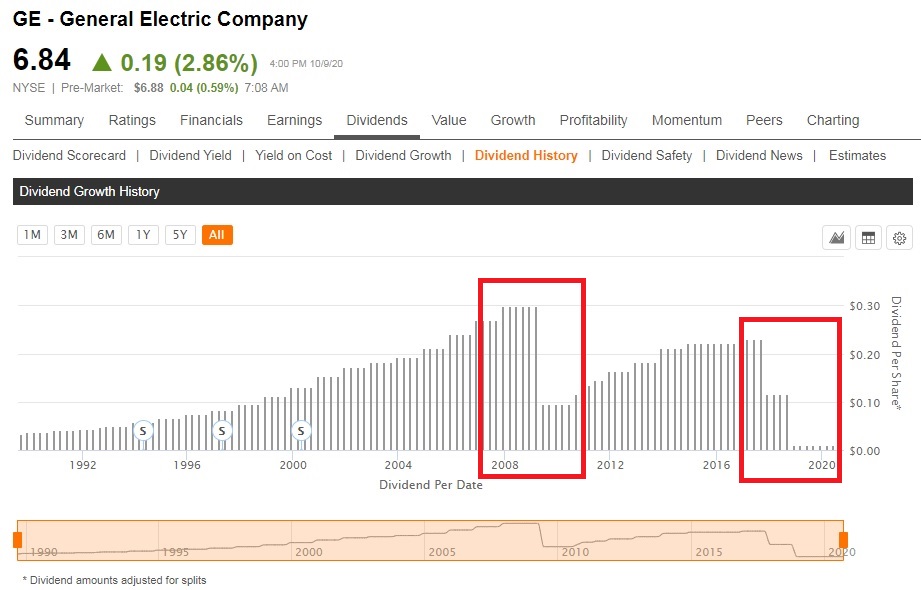Open the data table view icon
921x590 pixels.
(x=868, y=238)
